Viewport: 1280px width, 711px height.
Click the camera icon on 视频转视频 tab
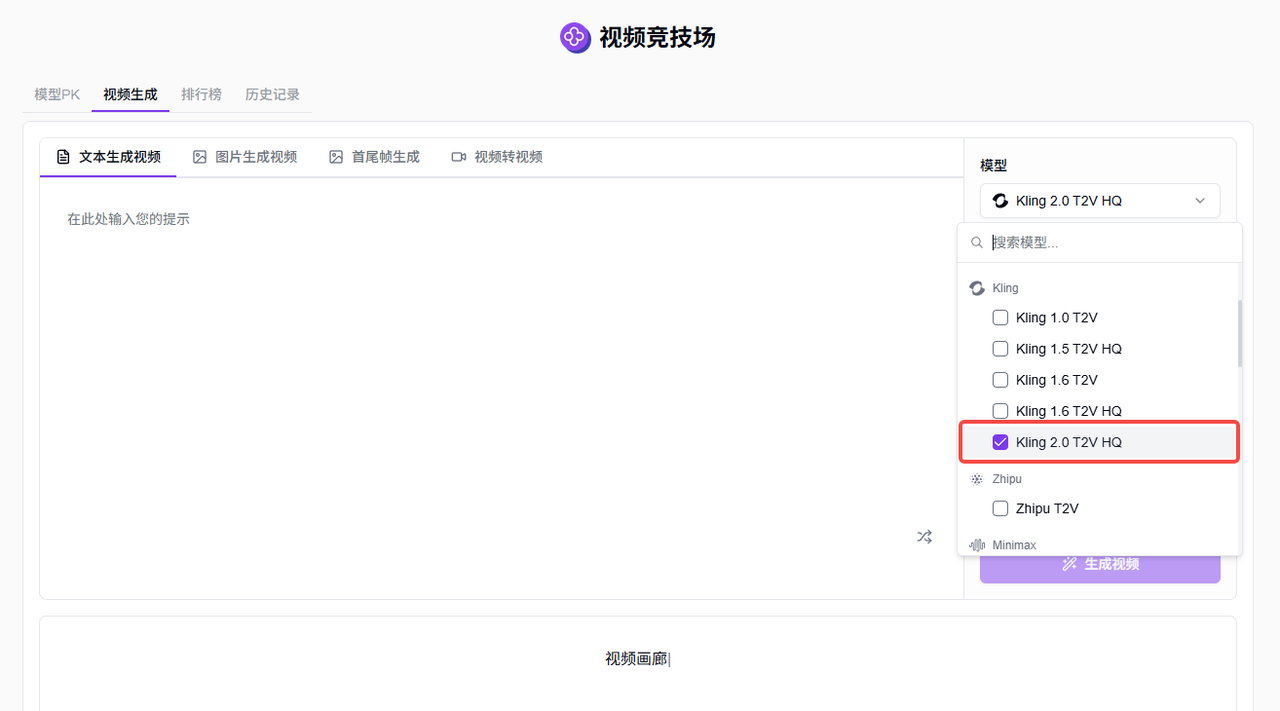coord(459,157)
